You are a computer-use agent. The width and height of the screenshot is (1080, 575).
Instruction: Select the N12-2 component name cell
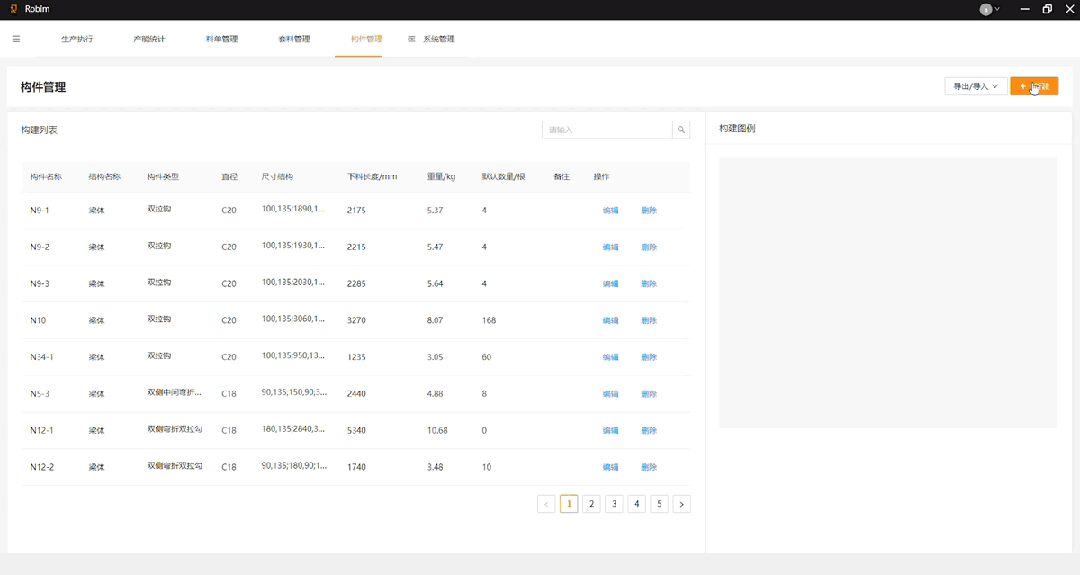pos(42,467)
